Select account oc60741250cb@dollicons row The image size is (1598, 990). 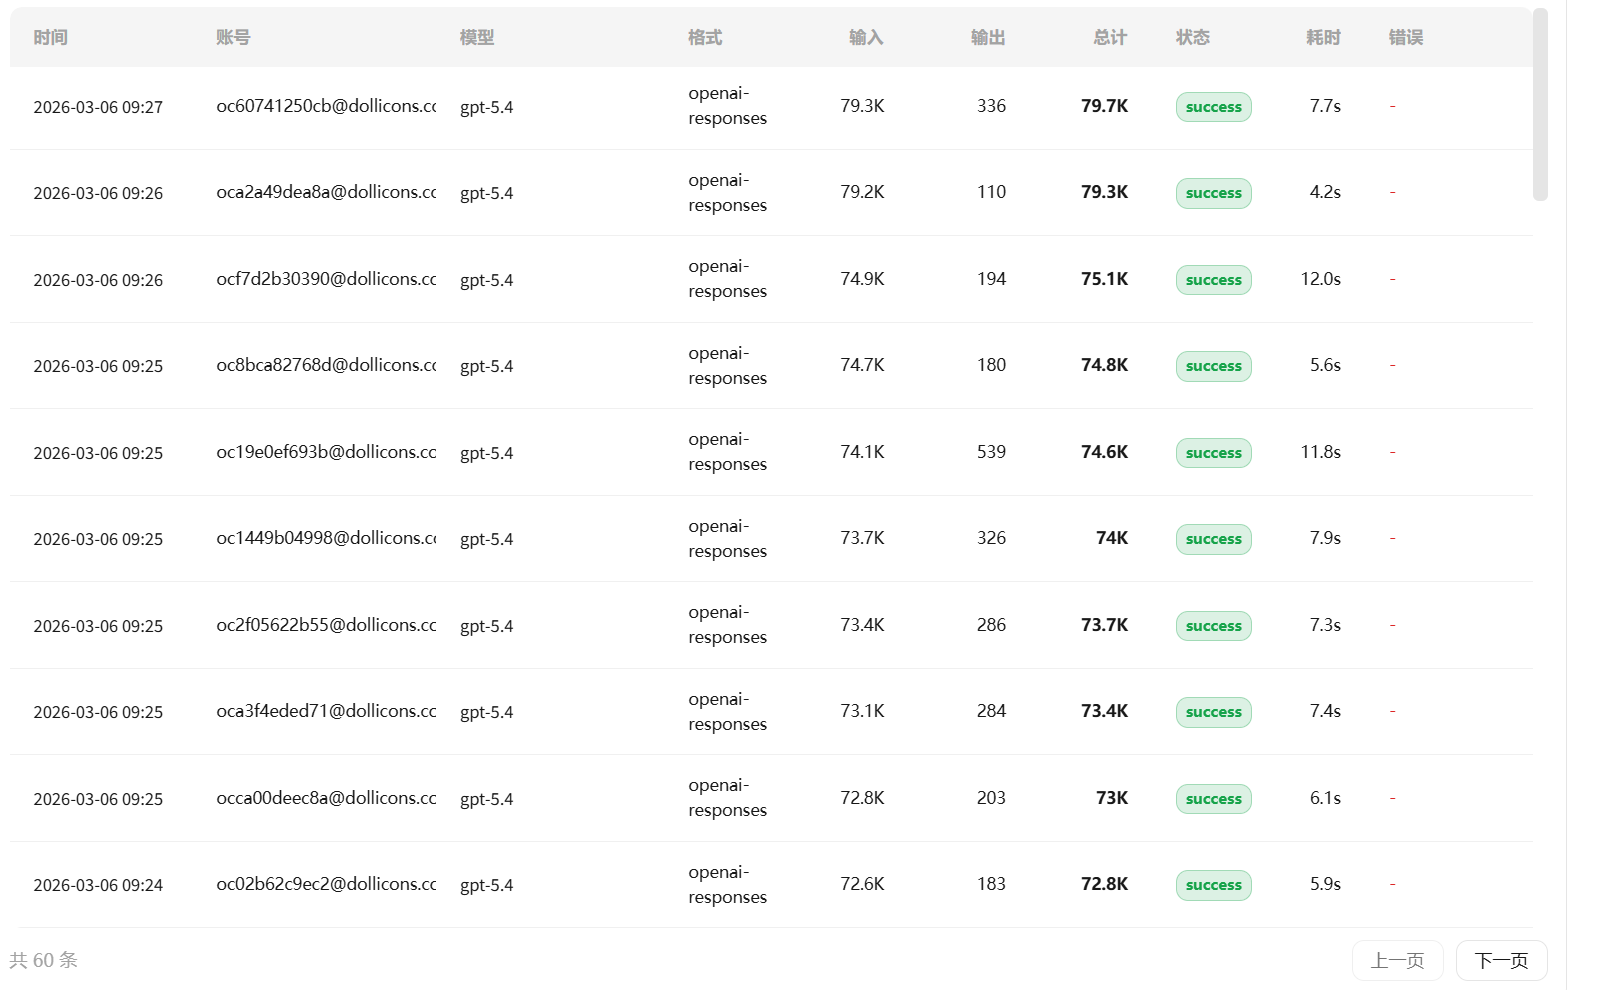[771, 107]
